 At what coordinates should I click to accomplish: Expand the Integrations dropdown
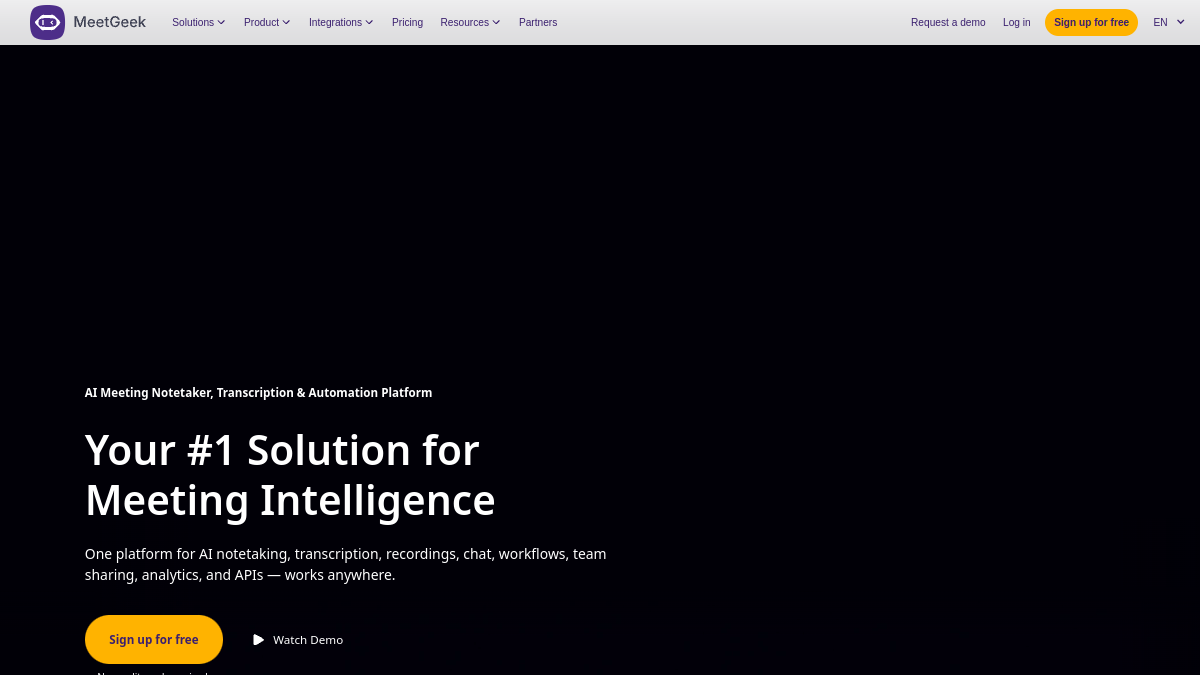click(341, 22)
